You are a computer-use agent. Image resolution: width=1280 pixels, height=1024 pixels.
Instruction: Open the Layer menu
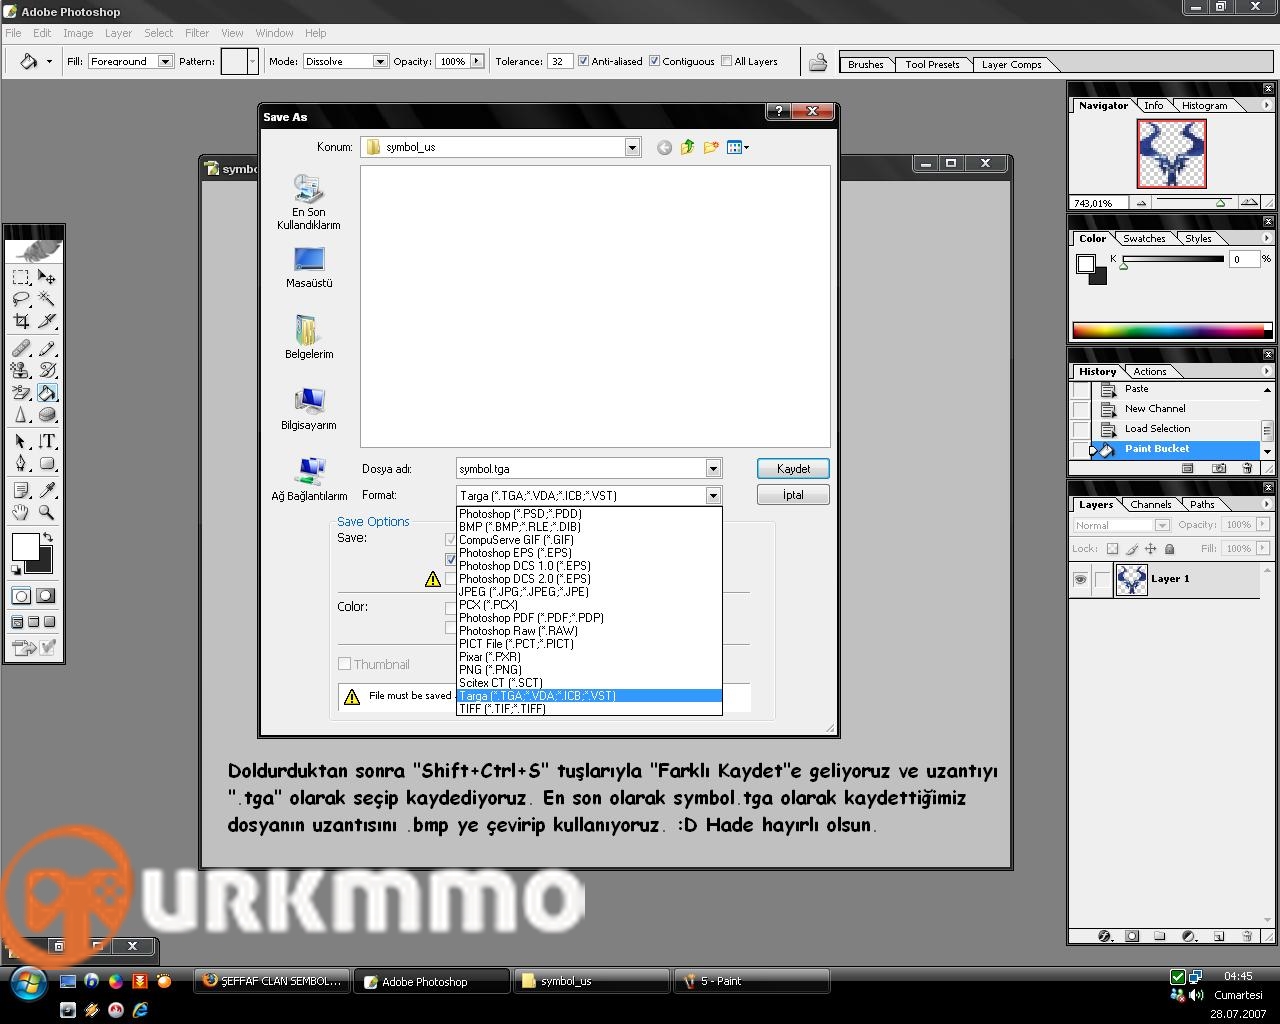(118, 33)
